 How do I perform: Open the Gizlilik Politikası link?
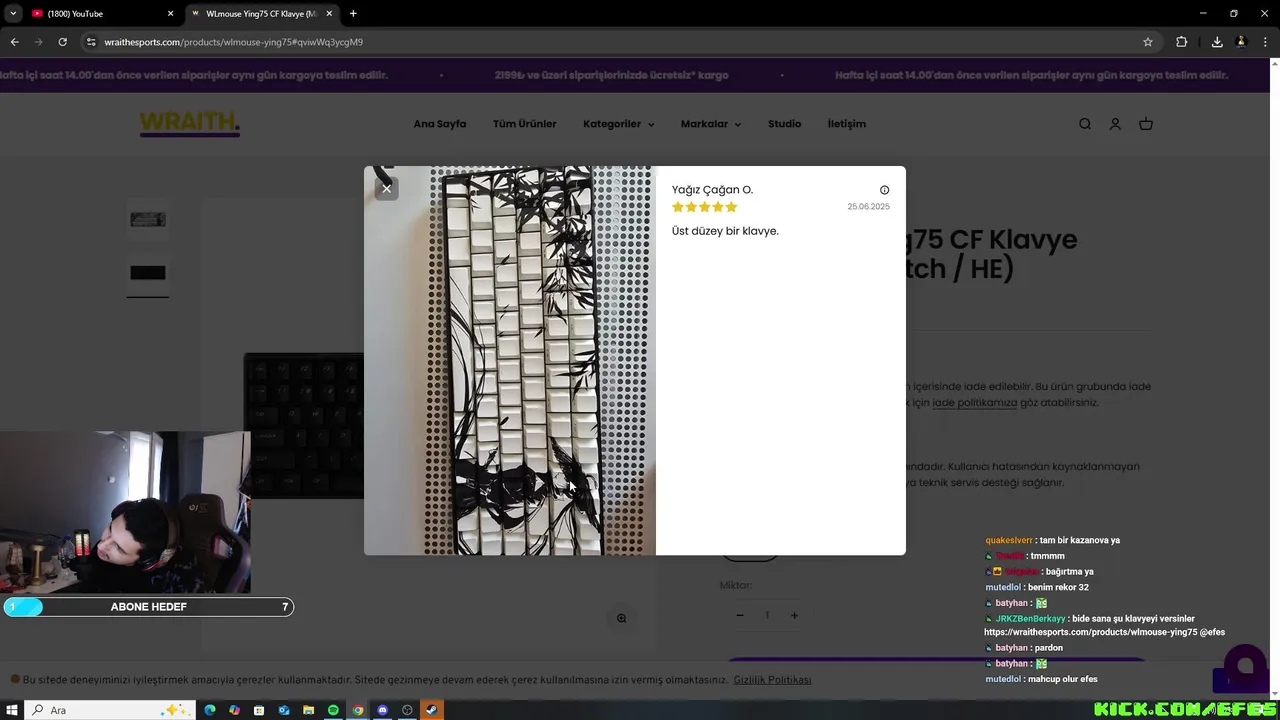[772, 680]
